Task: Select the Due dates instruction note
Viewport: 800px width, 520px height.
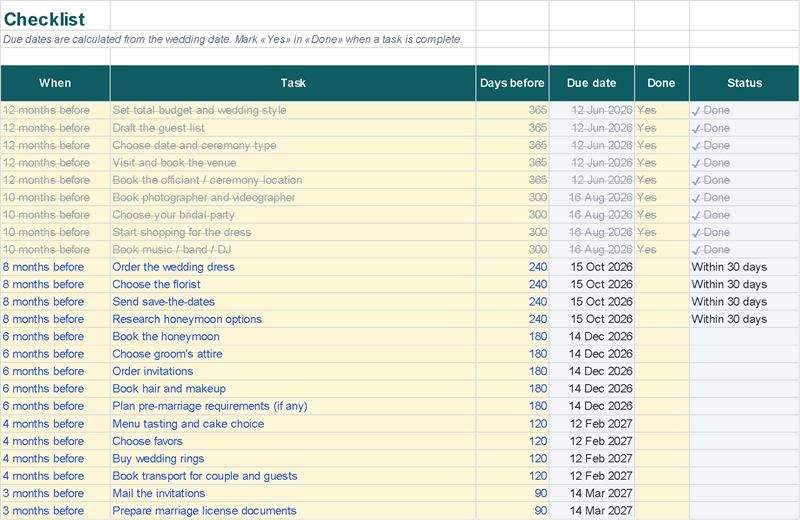Action: tap(233, 39)
